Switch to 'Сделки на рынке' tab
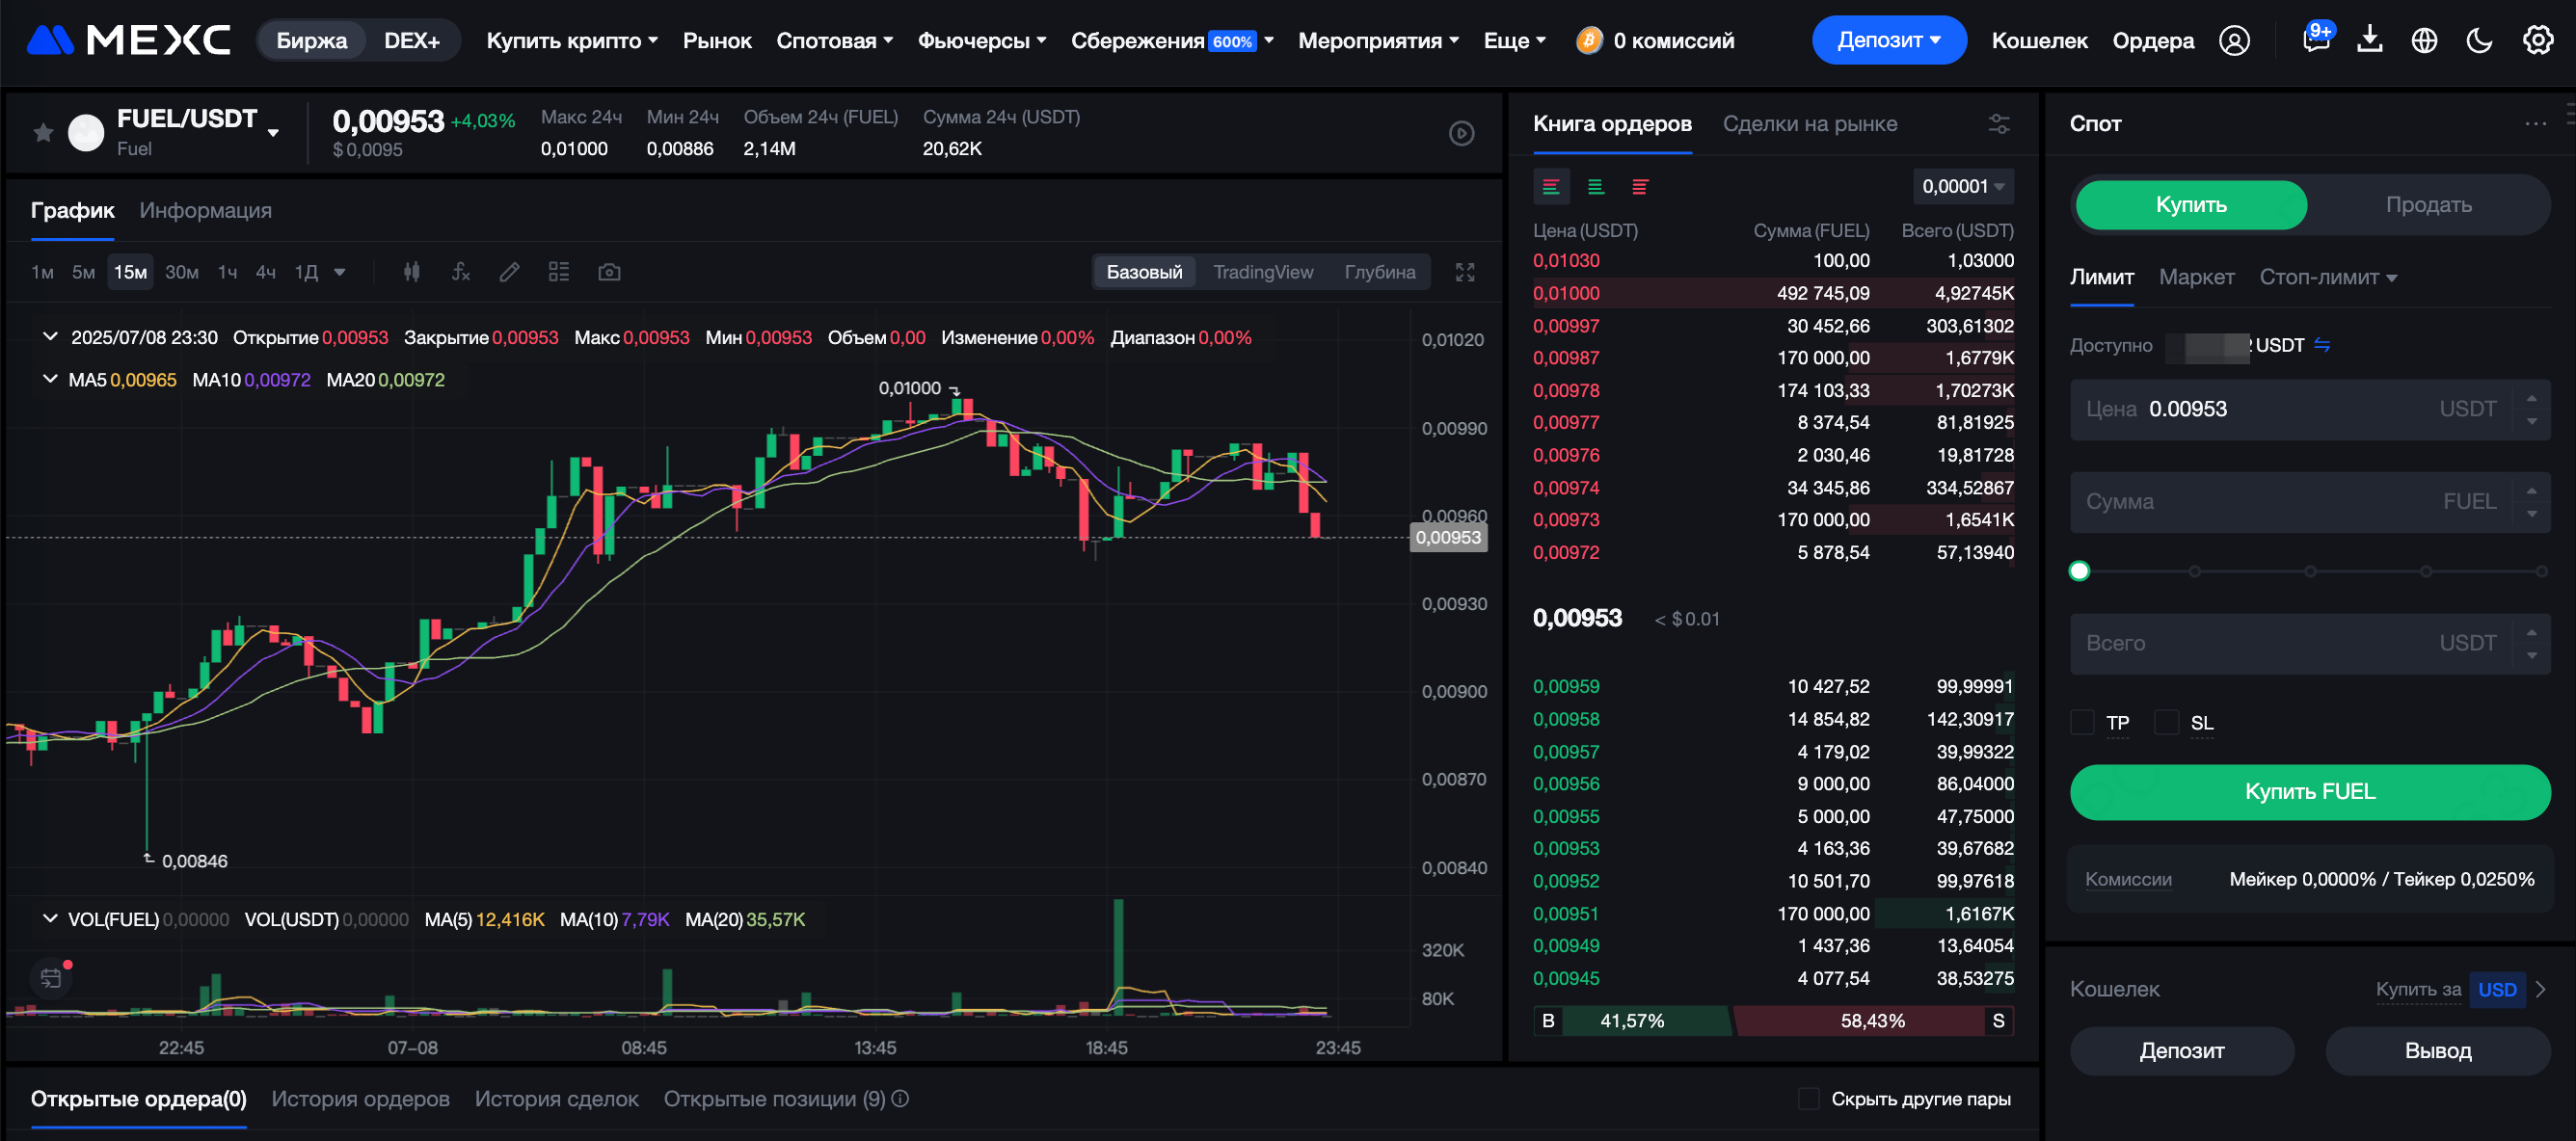The width and height of the screenshot is (2576, 1141). 1809,124
